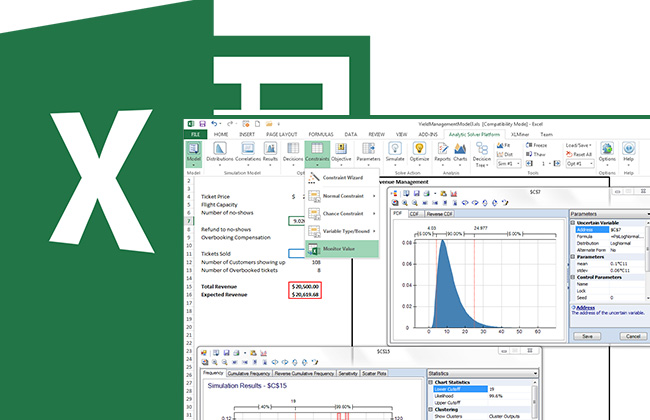Viewport: 650px width, 420px height.
Task: Open the Sim #1 dropdown
Action: pyautogui.click(x=509, y=164)
